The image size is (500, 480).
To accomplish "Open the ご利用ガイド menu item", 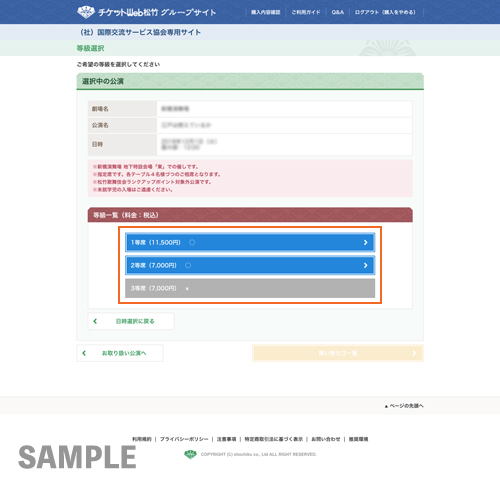I will pos(306,12).
